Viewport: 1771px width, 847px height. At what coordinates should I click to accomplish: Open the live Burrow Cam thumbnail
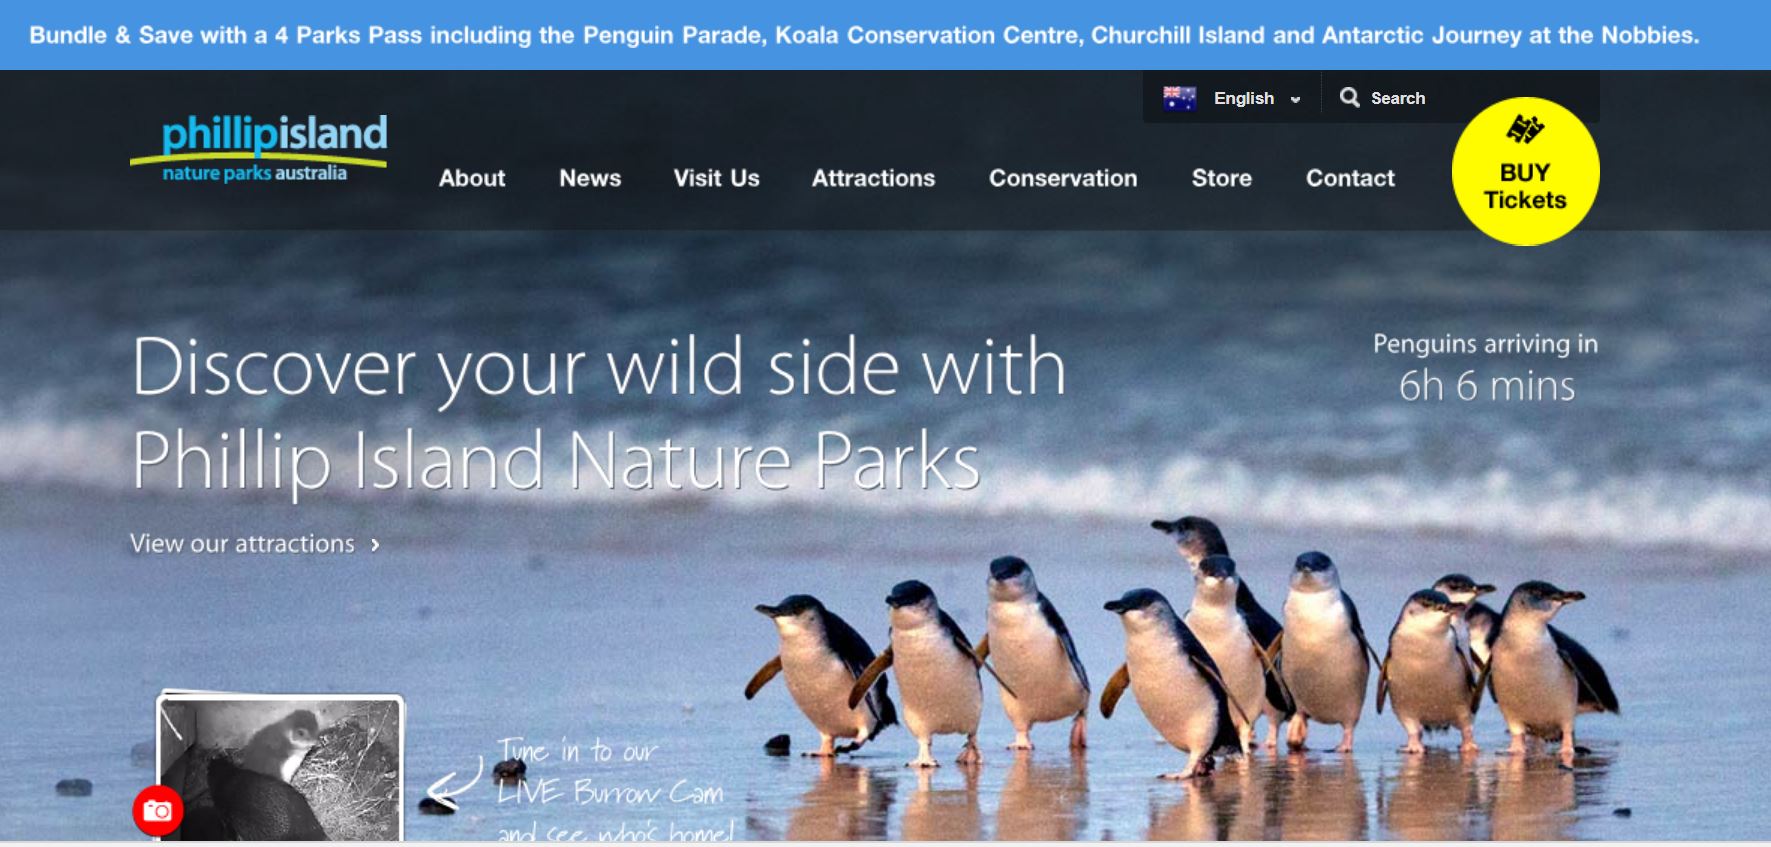click(x=281, y=768)
